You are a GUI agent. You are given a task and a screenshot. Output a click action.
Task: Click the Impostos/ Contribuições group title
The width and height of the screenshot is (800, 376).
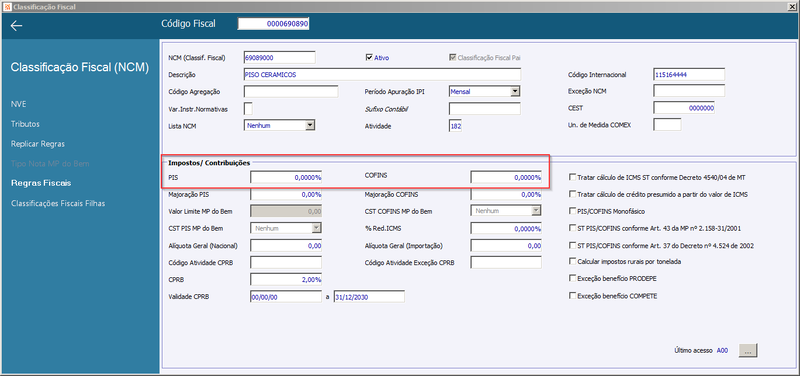(209, 163)
